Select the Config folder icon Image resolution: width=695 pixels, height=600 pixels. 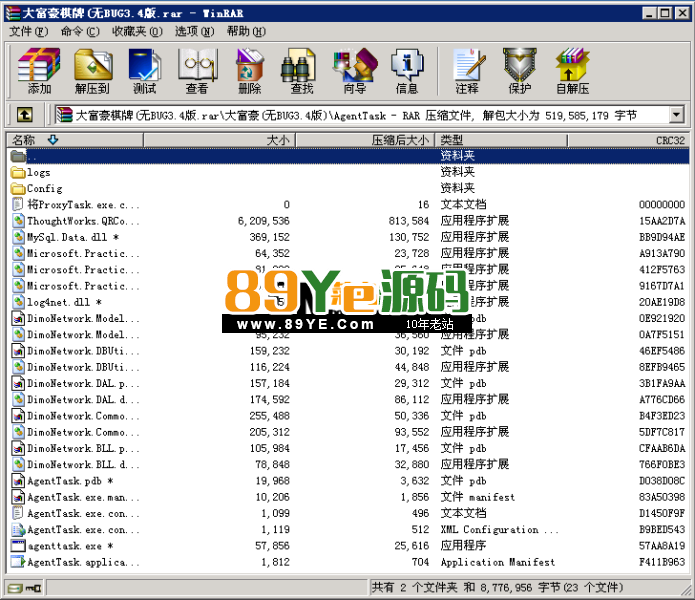18,189
